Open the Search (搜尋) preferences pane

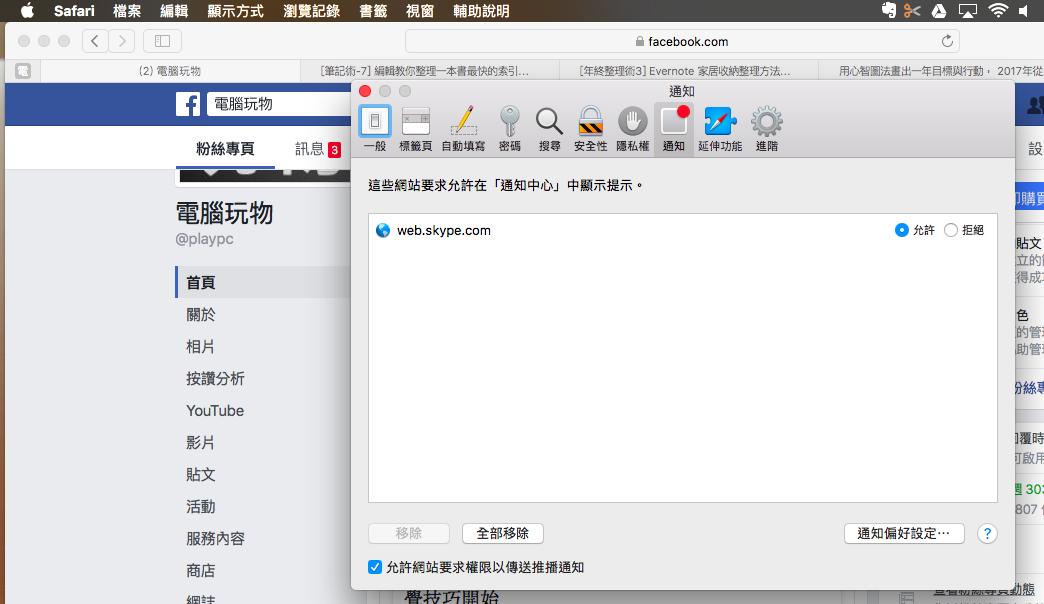(549, 129)
